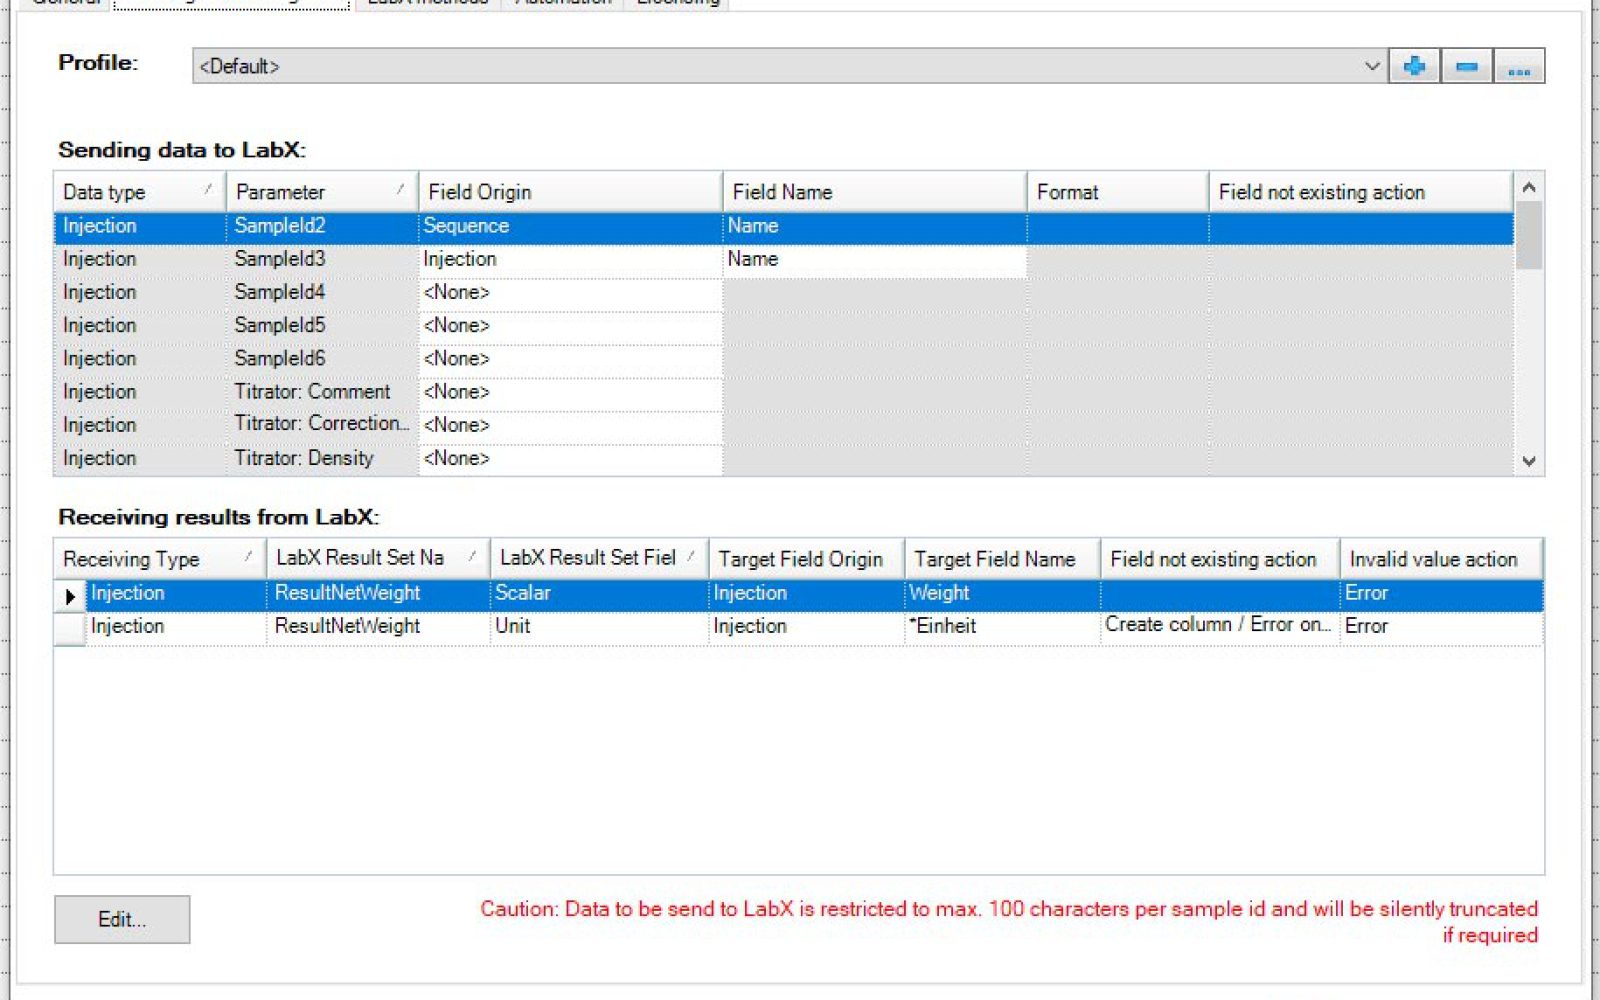
Task: Click the Invalid value action column header
Action: (1441, 558)
